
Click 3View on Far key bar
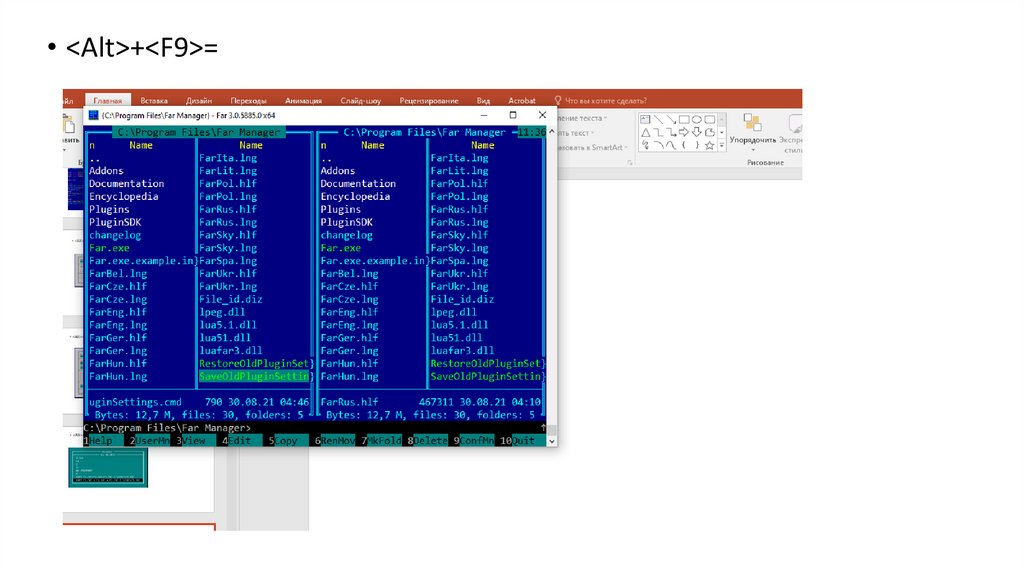(x=196, y=441)
